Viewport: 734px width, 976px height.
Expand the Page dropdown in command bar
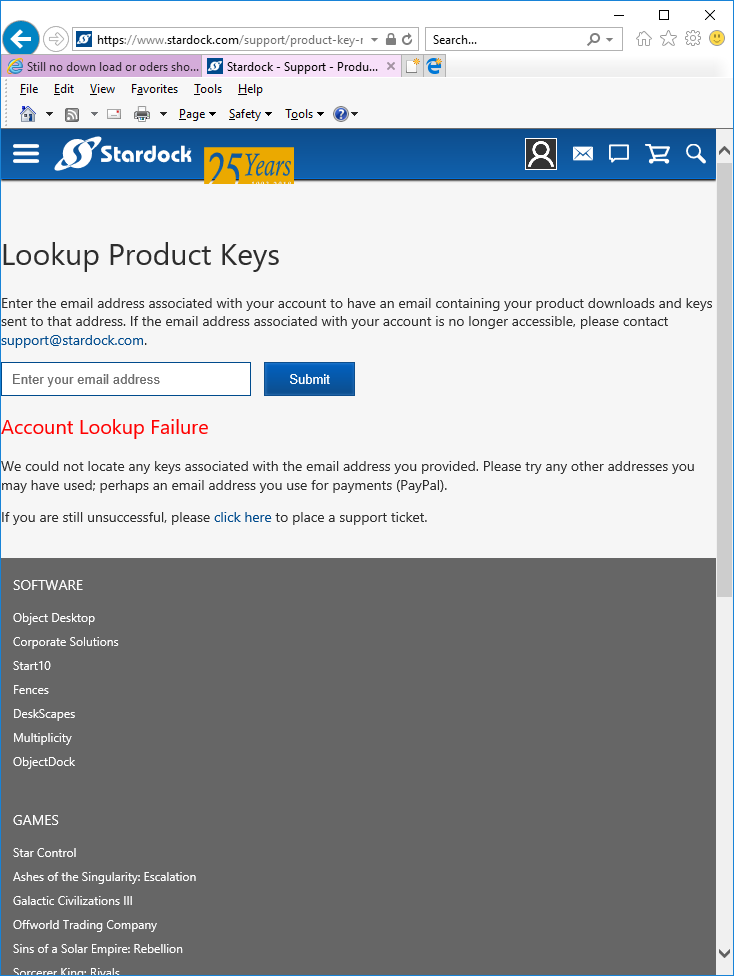[197, 114]
